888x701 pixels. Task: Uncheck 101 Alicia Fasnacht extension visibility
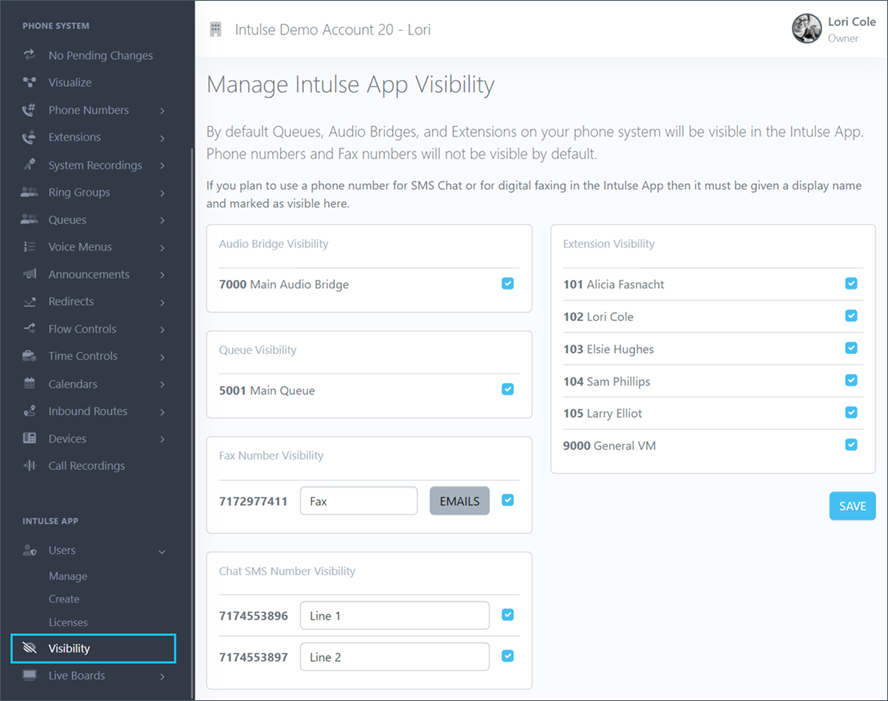[x=851, y=284]
